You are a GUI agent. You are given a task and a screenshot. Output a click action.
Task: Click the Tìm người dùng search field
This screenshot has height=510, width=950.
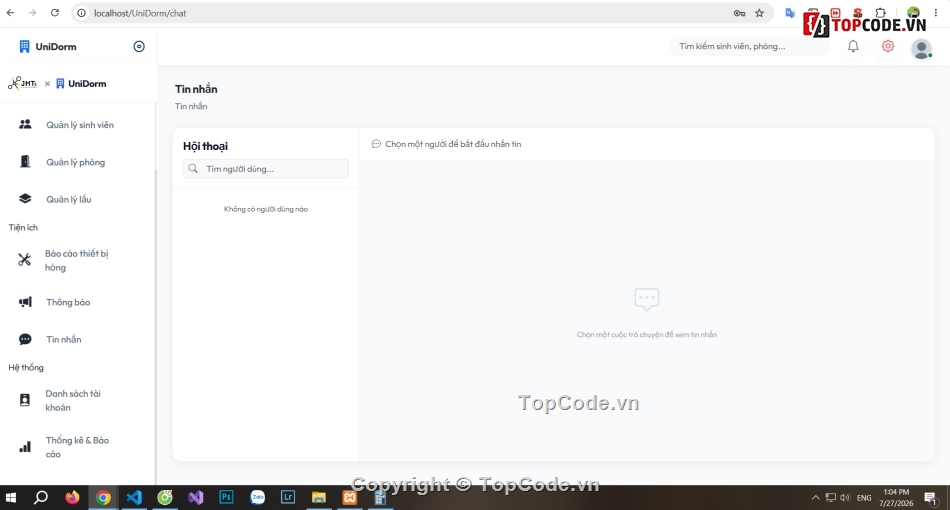pyautogui.click(x=266, y=169)
